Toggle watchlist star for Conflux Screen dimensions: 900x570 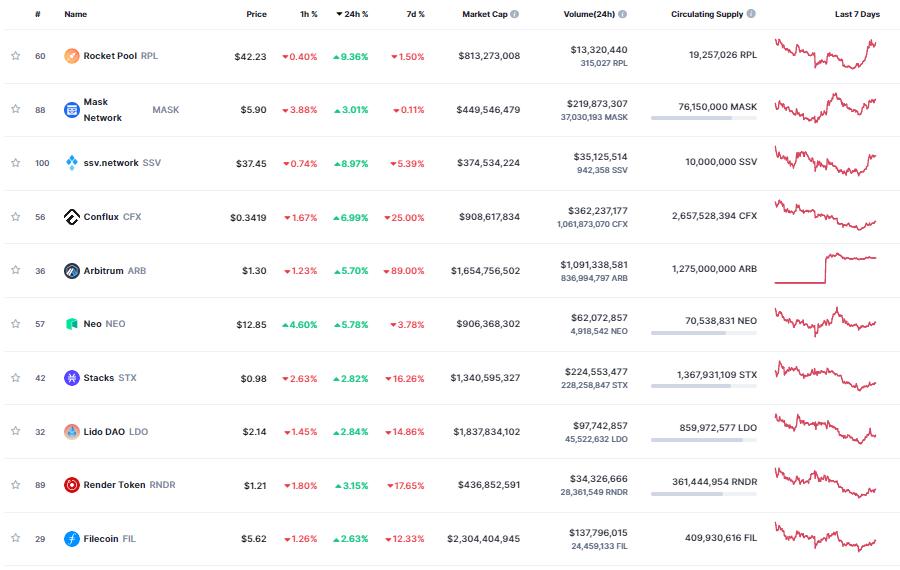(x=15, y=217)
